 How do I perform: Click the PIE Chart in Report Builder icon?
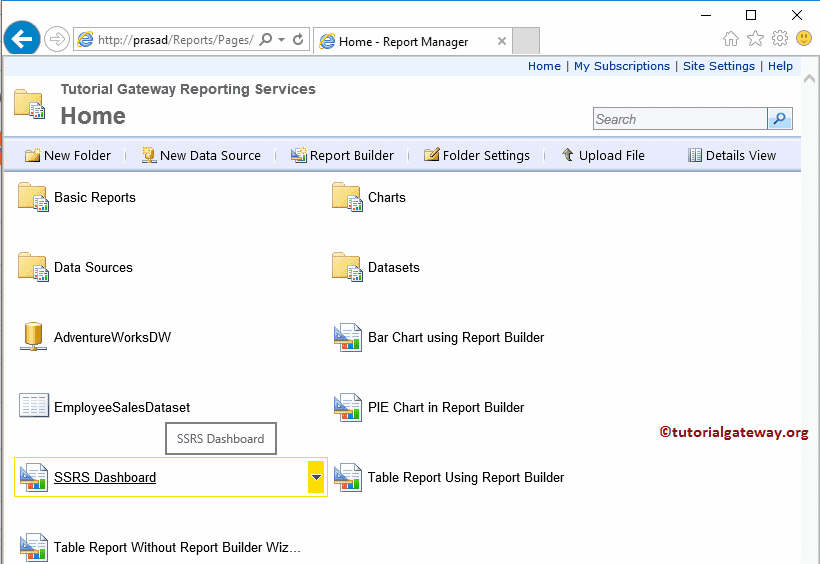[348, 408]
